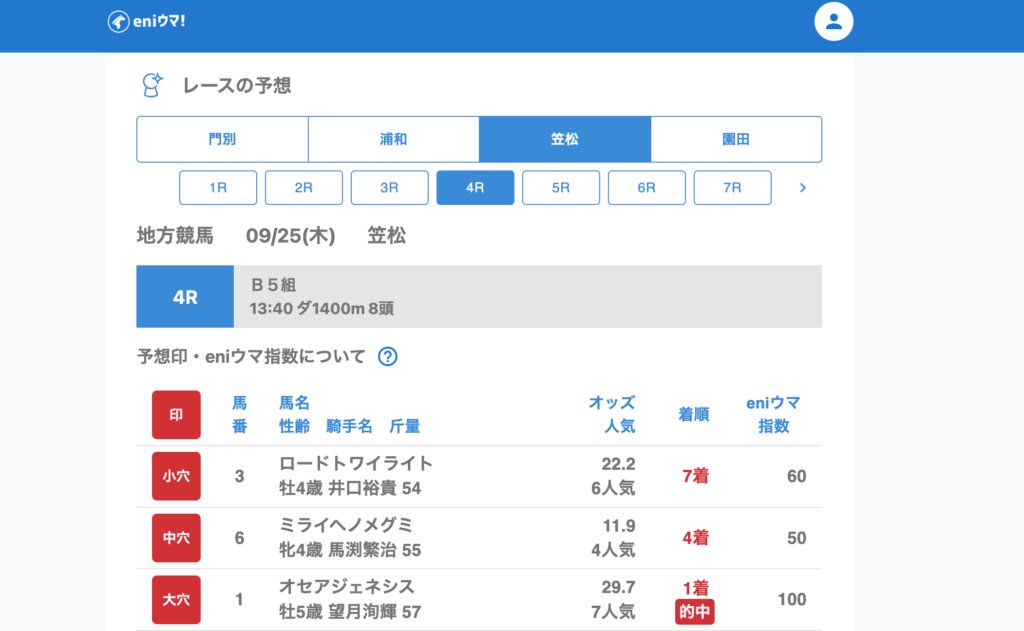The height and width of the screenshot is (631, 1024).
Task: Click the 中穴 prediction mark badge
Action: [176, 538]
